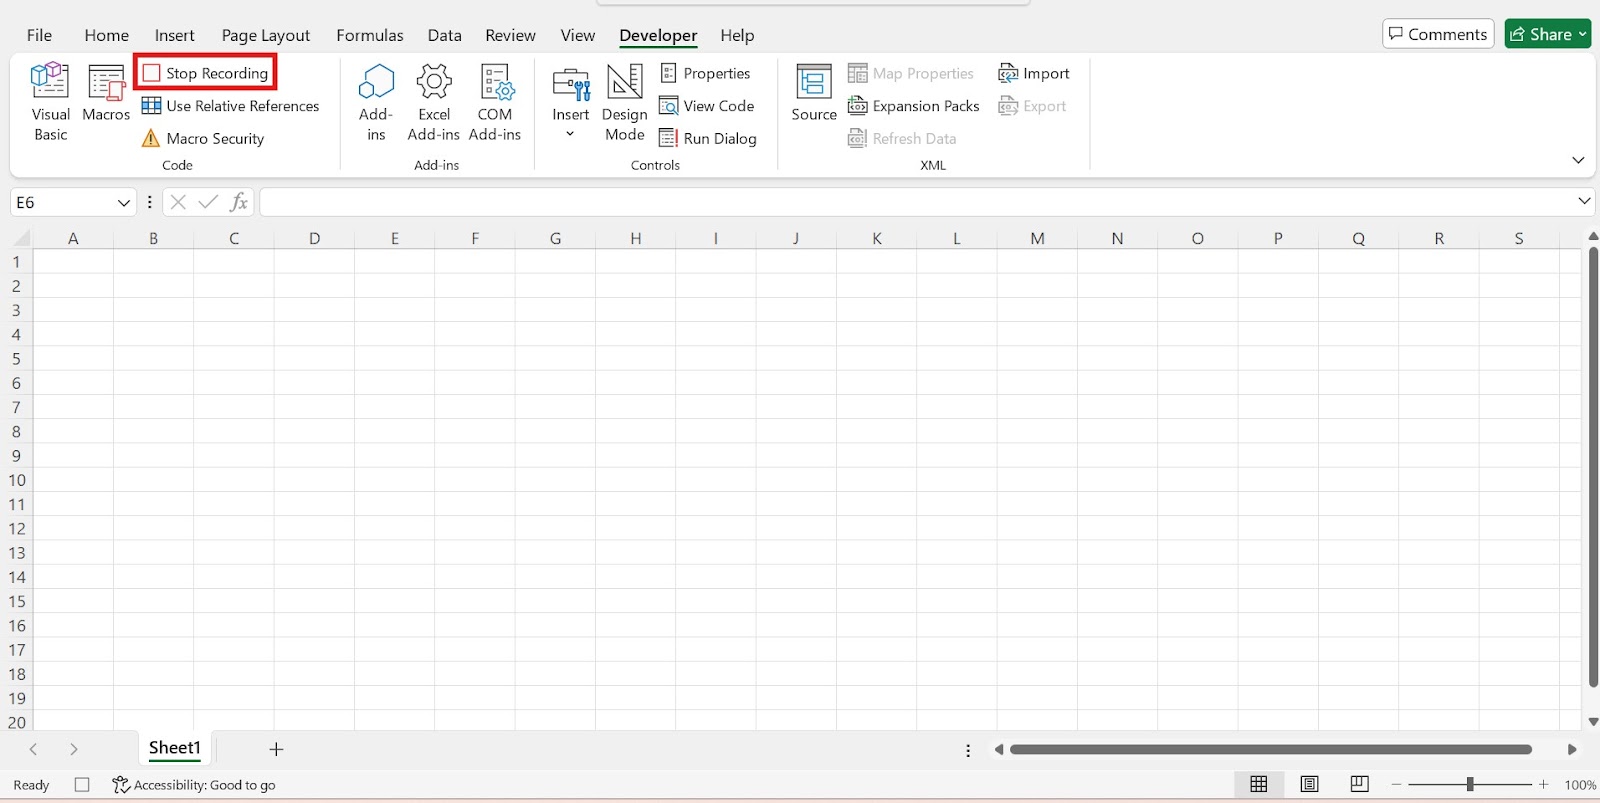Click the Name Box showing E6
The width and height of the screenshot is (1600, 803).
click(62, 203)
